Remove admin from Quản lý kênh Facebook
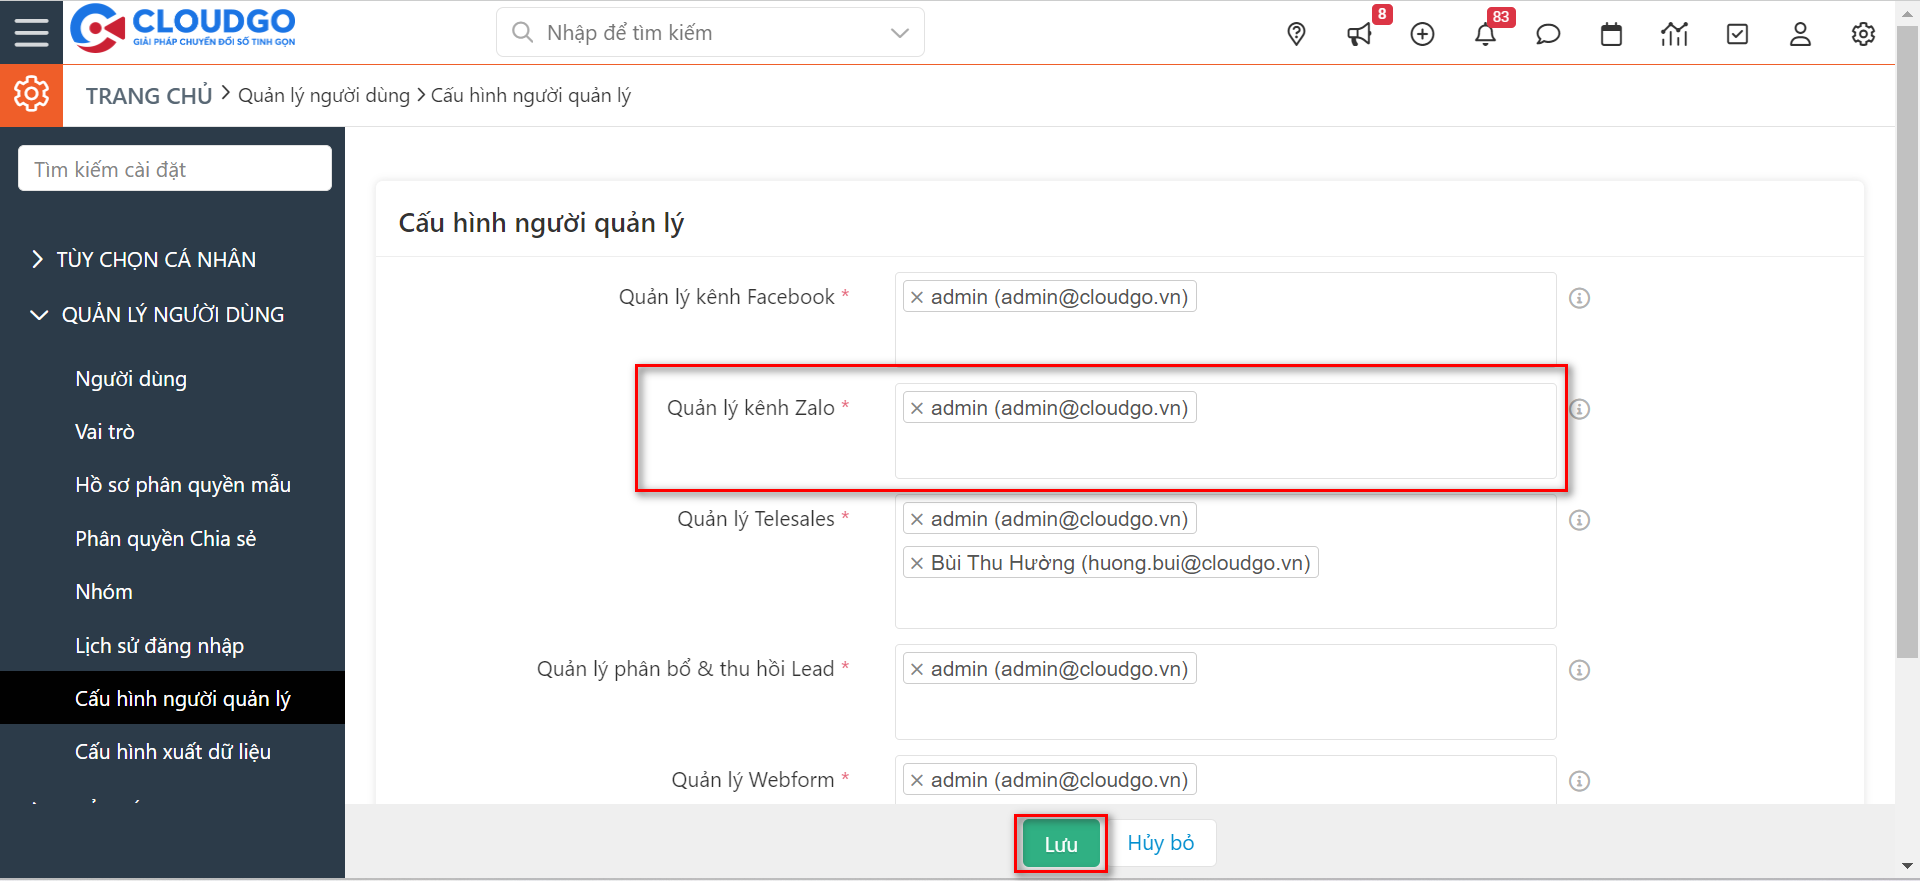Image resolution: width=1920 pixels, height=881 pixels. [x=917, y=297]
